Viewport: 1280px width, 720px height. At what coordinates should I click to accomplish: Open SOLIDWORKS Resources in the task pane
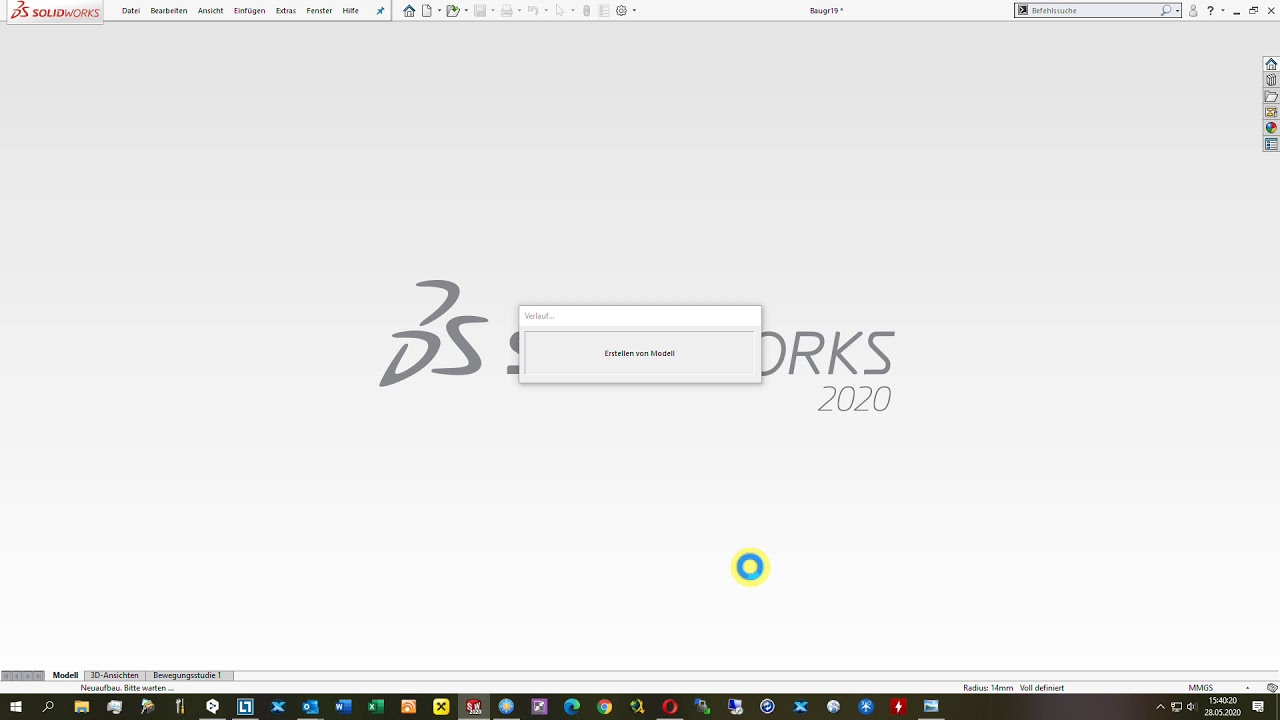(1271, 64)
